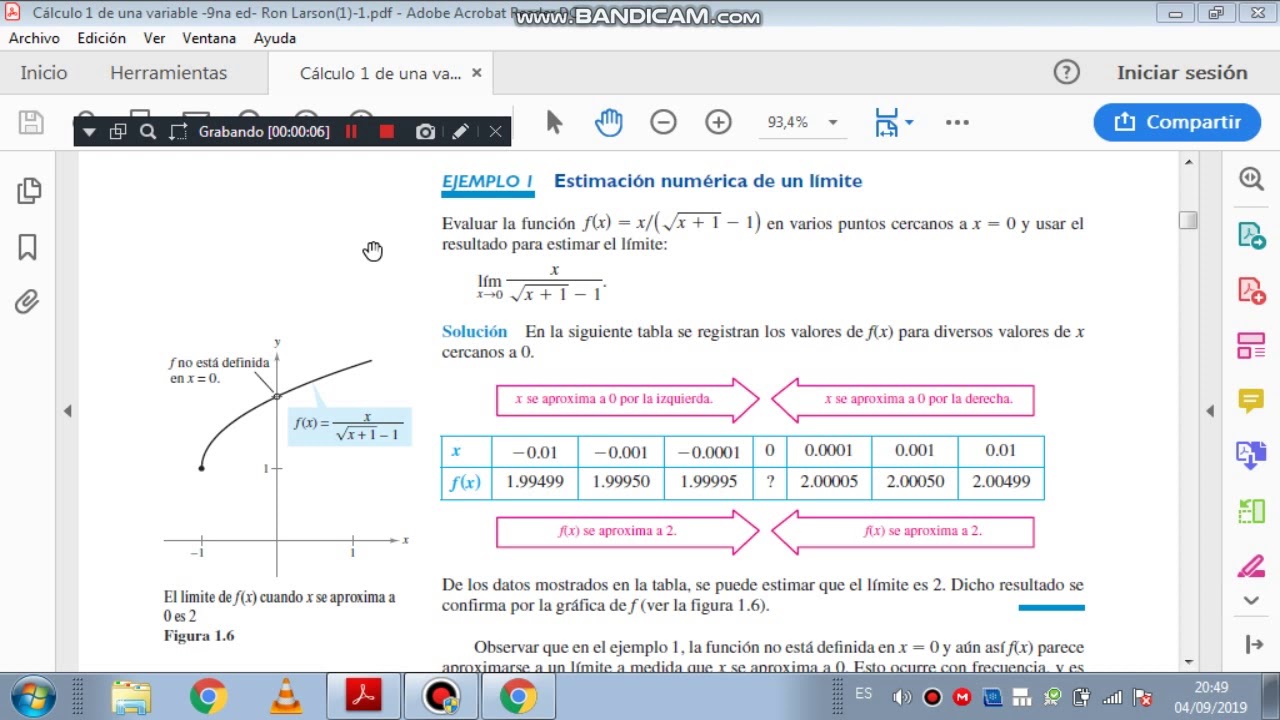Click the vertical scrollbar thumb
Screen dimensions: 1280x720
click(1188, 220)
